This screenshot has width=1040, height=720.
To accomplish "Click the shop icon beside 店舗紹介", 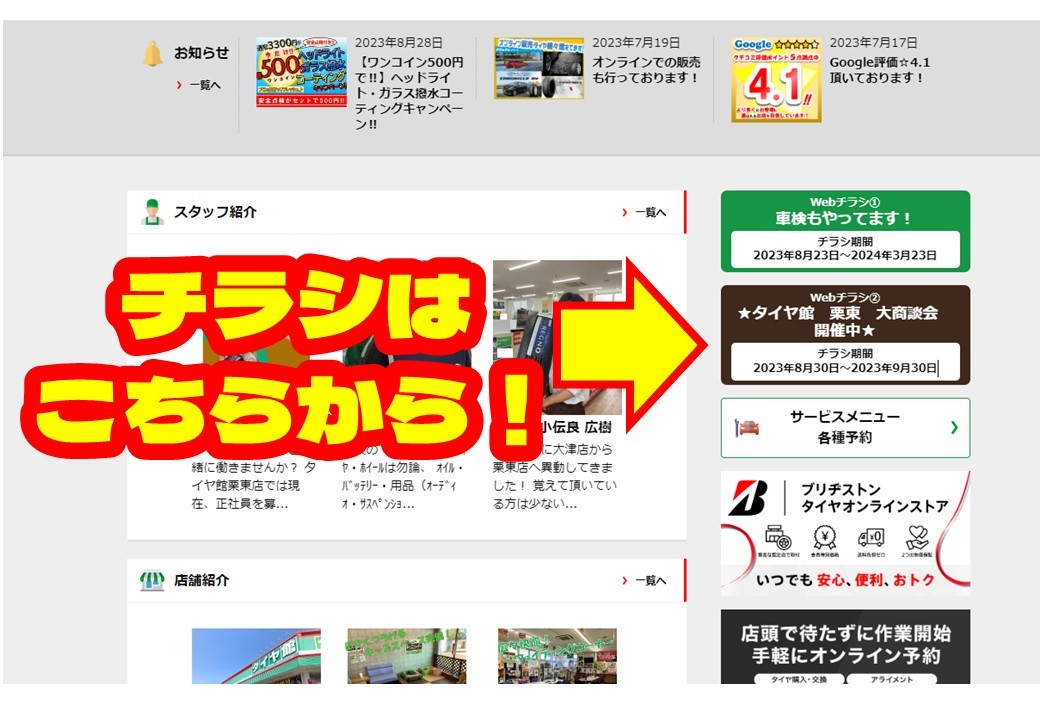I will tap(152, 580).
